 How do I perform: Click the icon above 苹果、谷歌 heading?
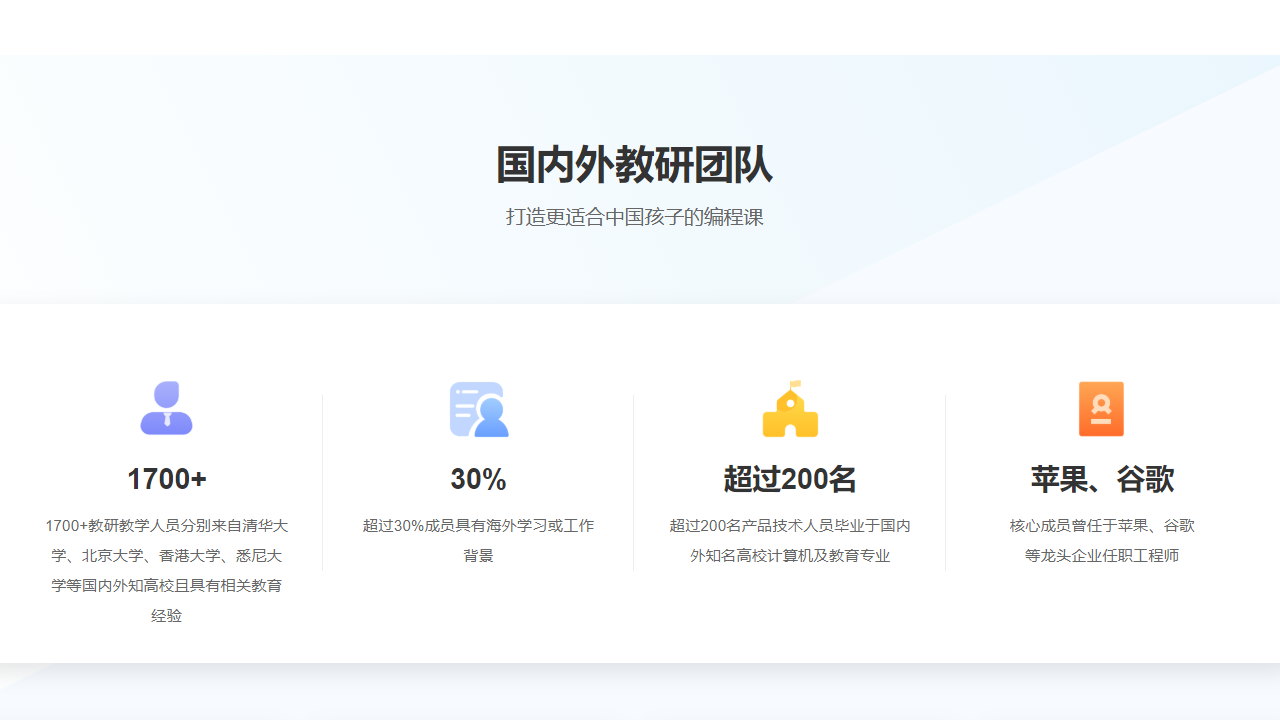pos(1101,408)
